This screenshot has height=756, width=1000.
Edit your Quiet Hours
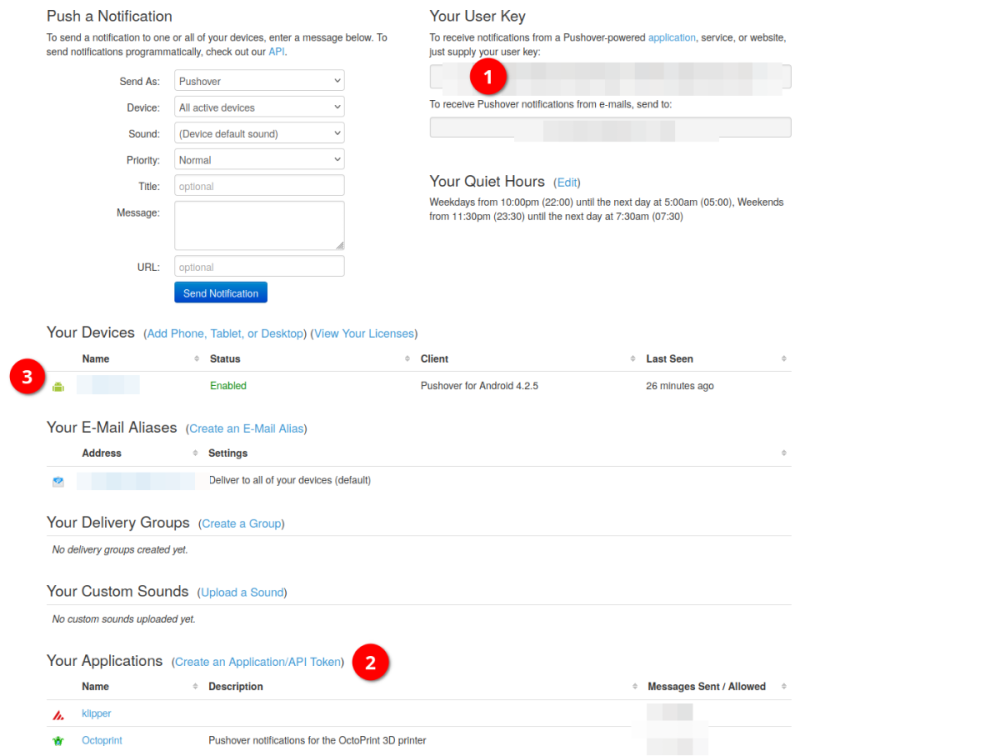(x=567, y=182)
